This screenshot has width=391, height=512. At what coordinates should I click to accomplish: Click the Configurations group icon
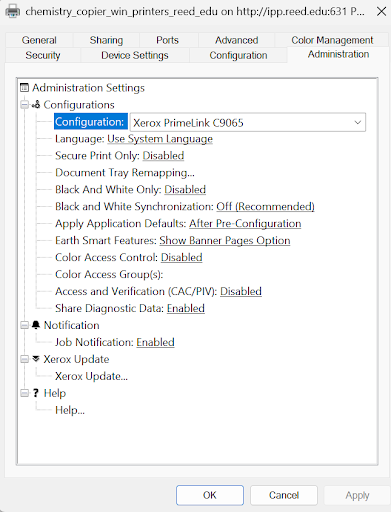point(36,105)
